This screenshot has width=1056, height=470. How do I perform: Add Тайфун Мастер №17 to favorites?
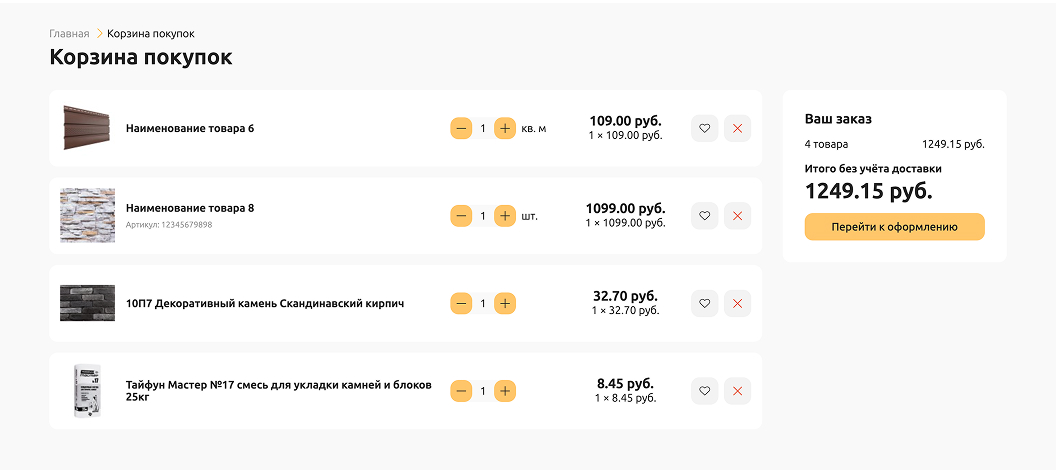tap(704, 391)
